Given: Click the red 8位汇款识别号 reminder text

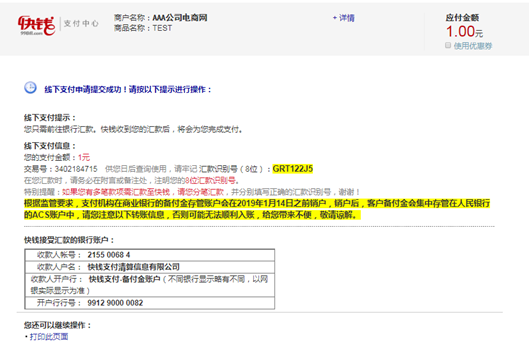Looking at the screenshot, I should (x=210, y=180).
